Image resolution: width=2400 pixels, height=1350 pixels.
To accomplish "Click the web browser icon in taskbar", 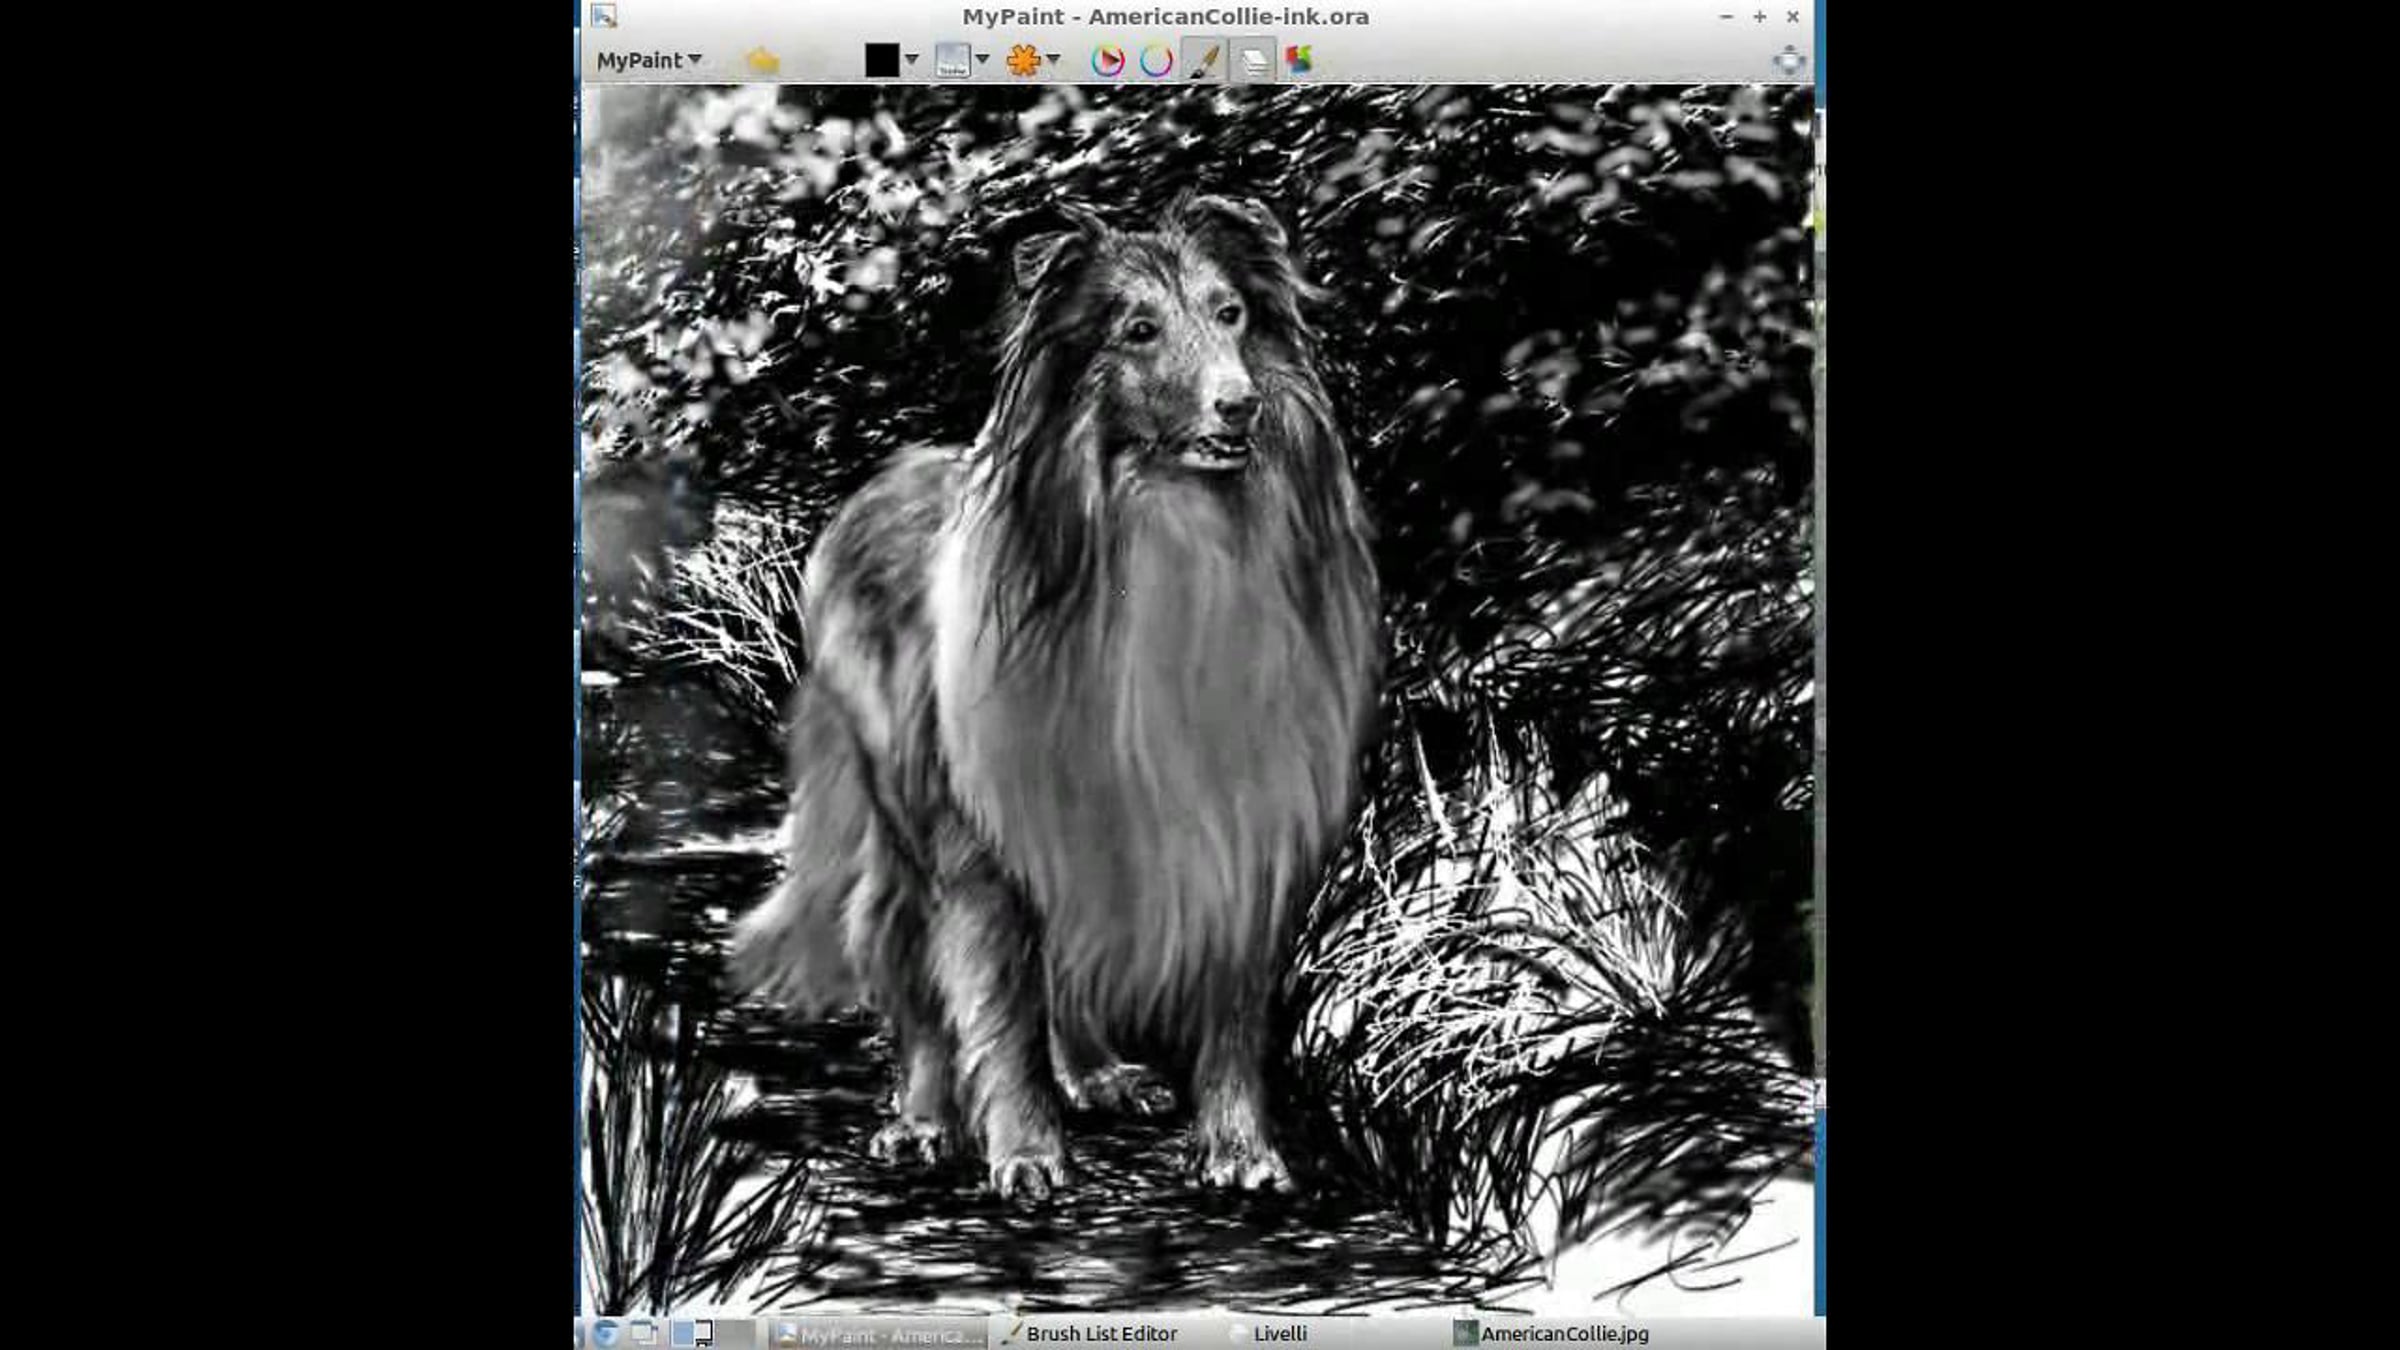I will coord(605,1333).
